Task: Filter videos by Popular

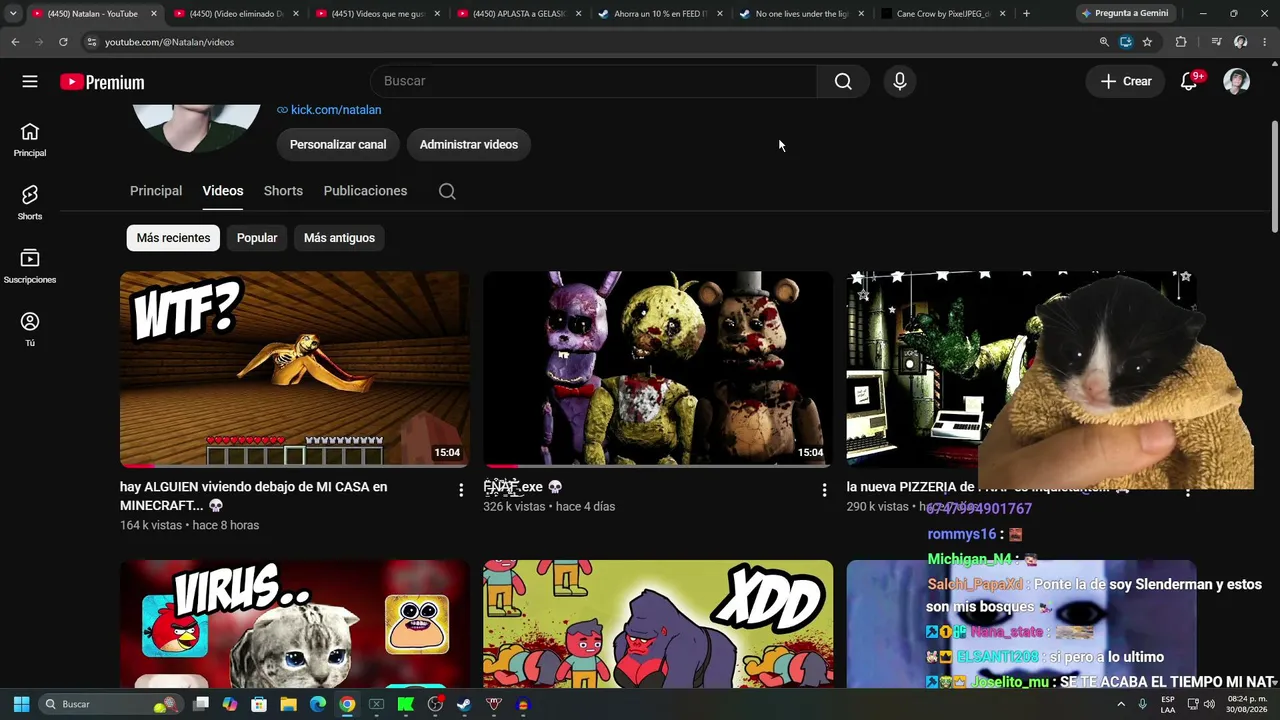Action: tap(257, 238)
